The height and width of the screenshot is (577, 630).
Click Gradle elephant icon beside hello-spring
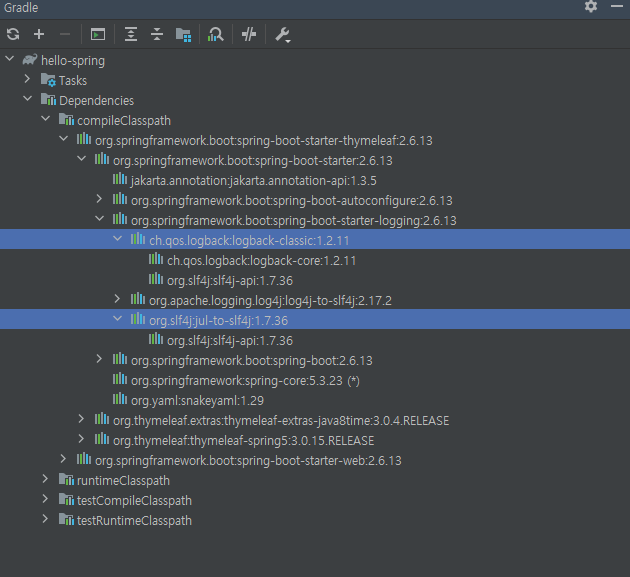(x=30, y=59)
